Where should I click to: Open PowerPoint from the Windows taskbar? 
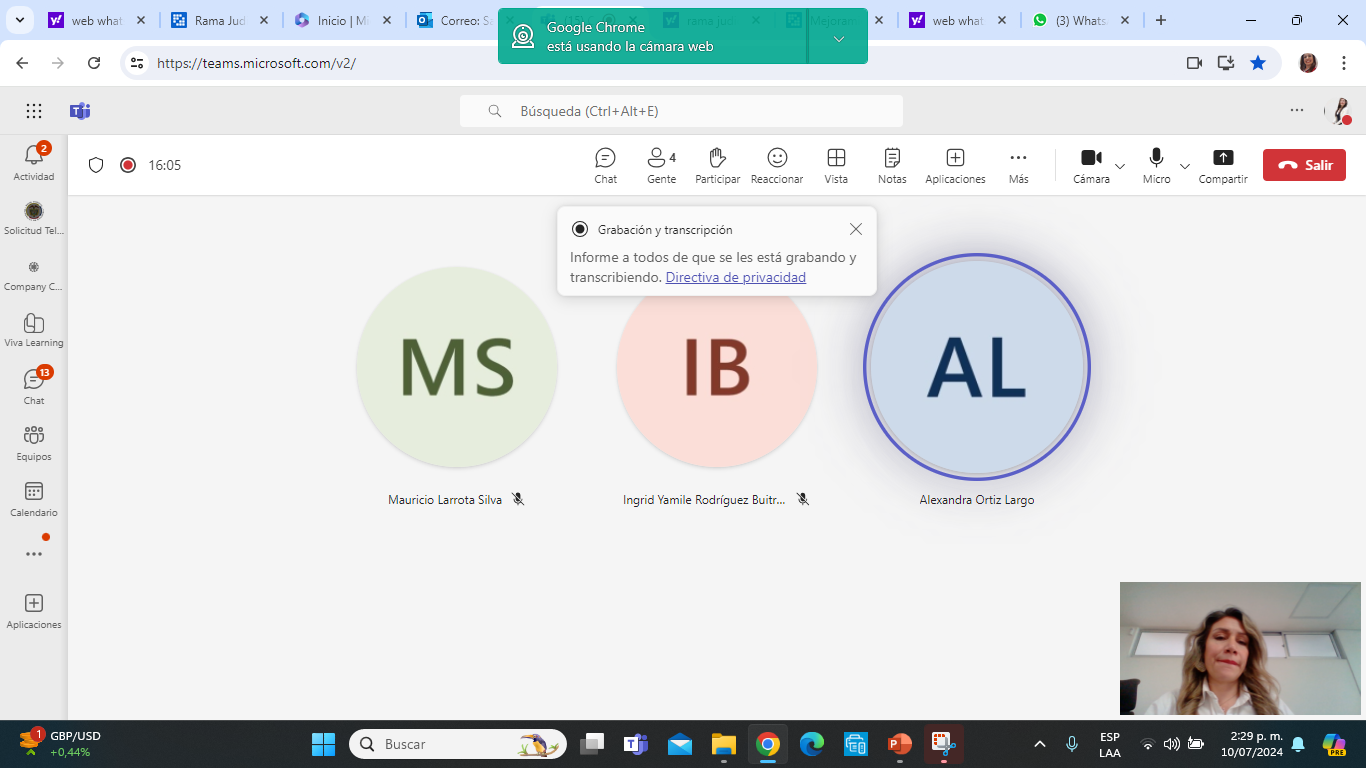(899, 744)
